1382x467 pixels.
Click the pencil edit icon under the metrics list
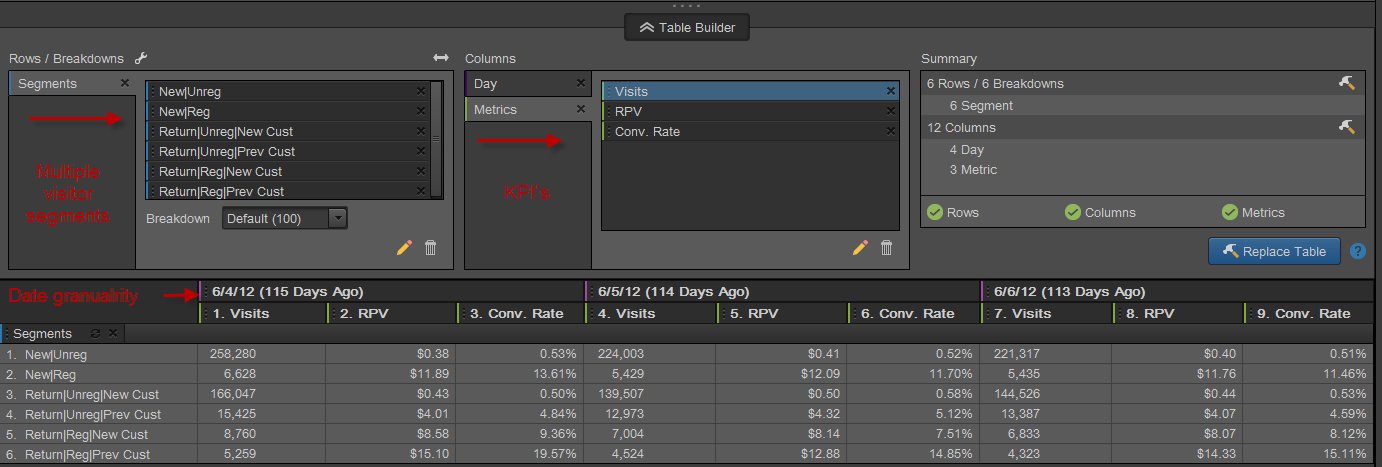[860, 248]
